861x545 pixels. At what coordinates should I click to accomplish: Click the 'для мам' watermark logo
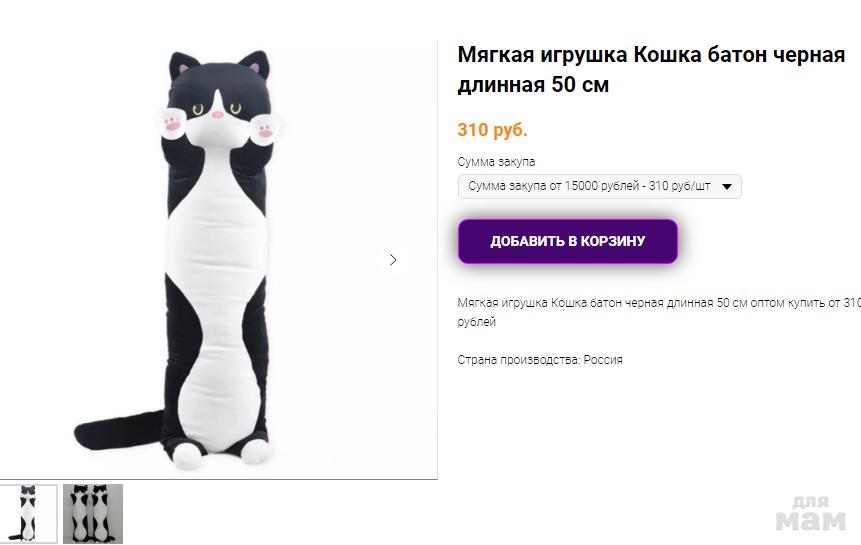pos(809,513)
